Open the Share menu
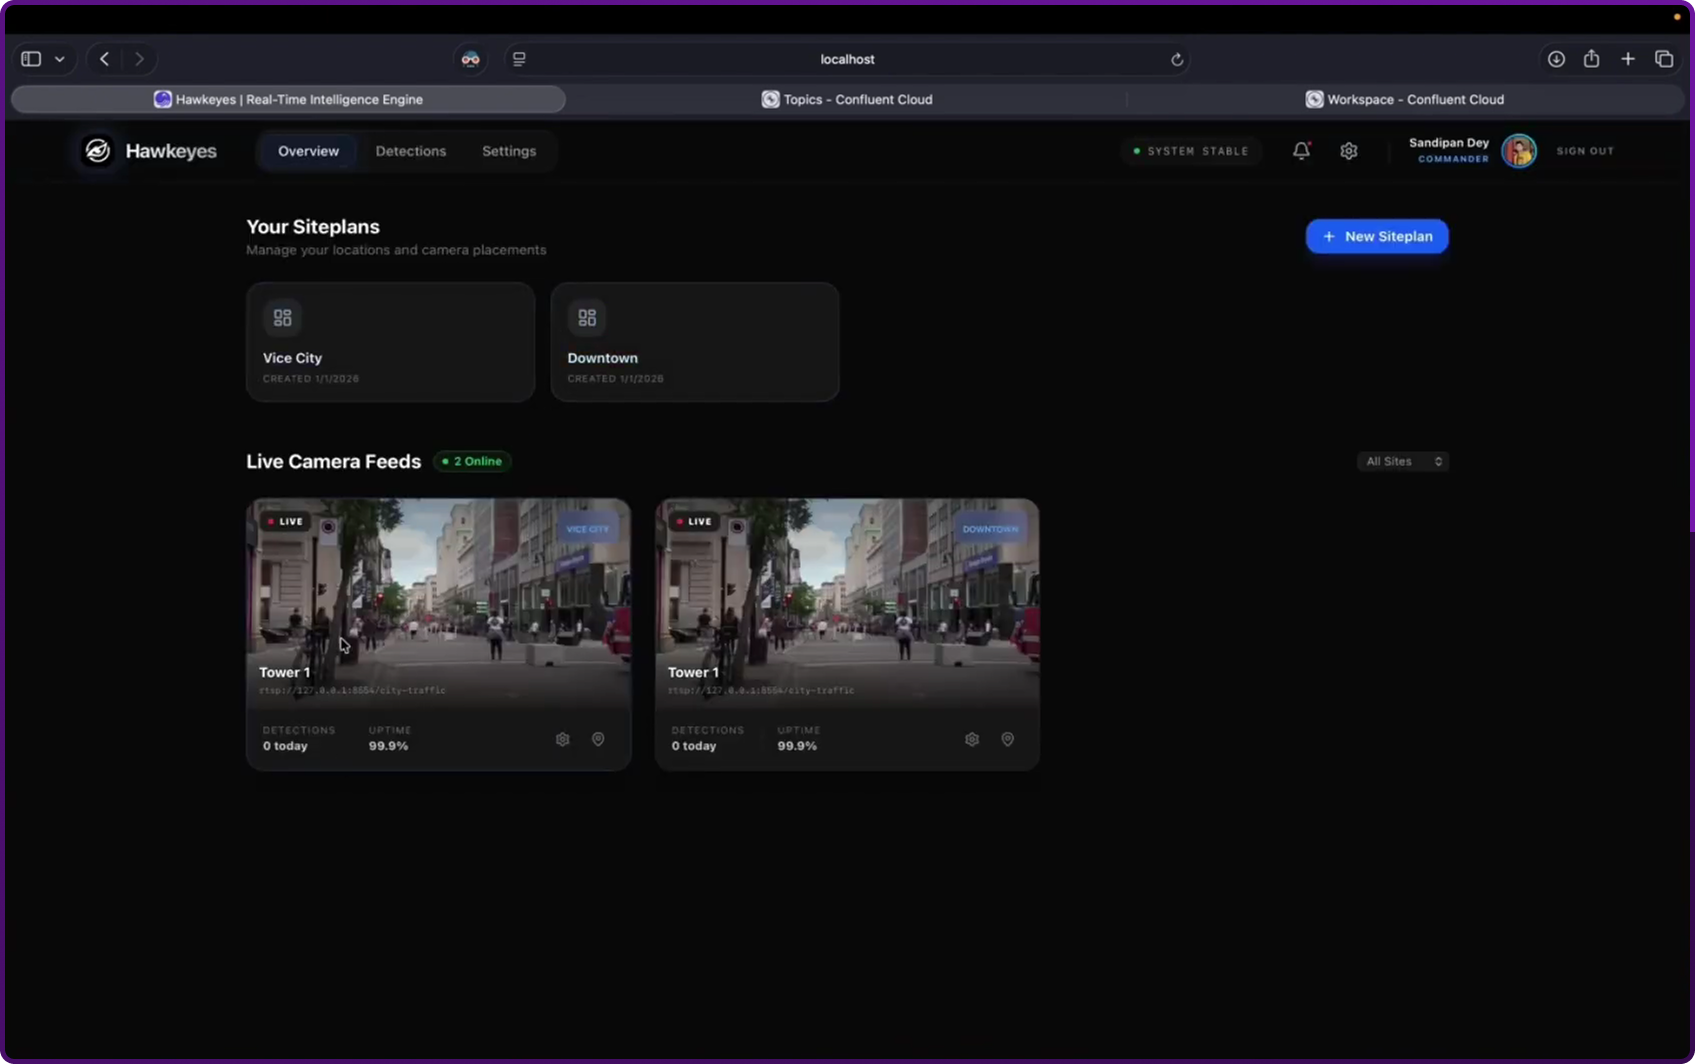 coord(1591,59)
